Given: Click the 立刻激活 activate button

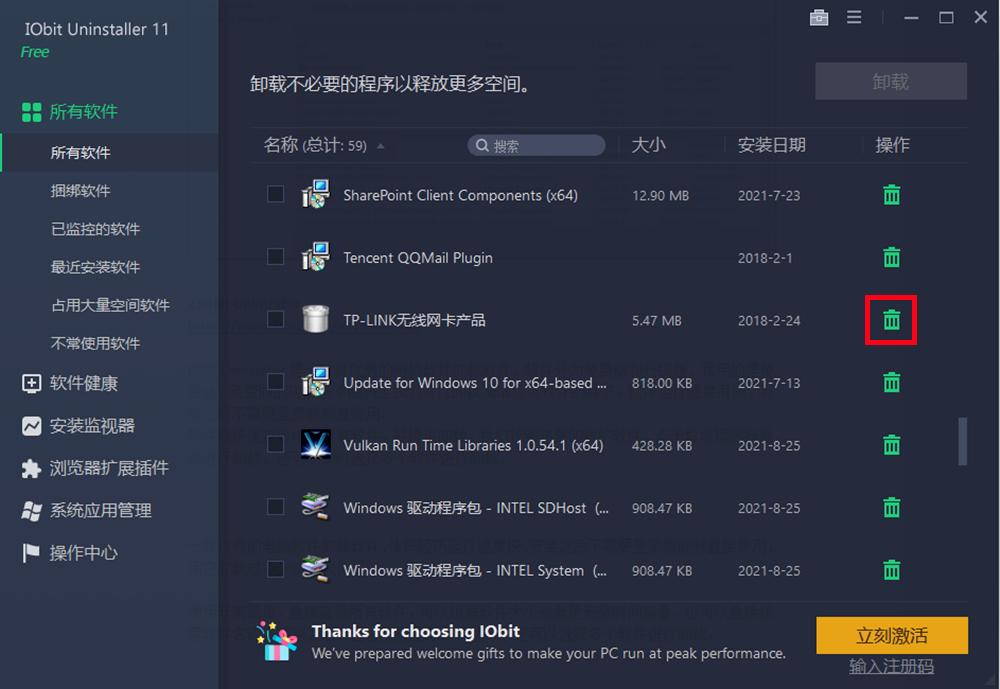Looking at the screenshot, I should [892, 635].
